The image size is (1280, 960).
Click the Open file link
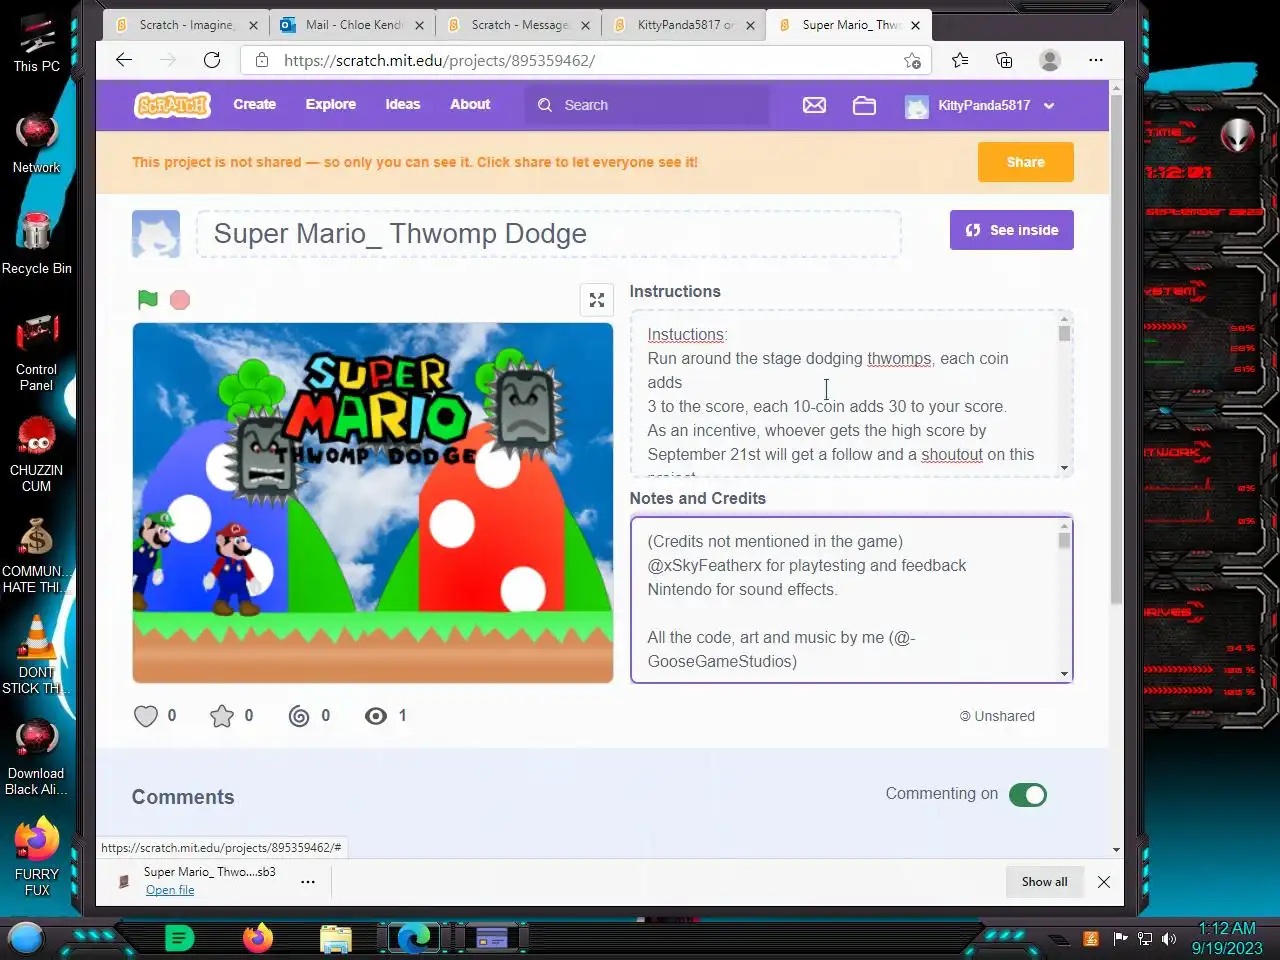pyautogui.click(x=170, y=890)
